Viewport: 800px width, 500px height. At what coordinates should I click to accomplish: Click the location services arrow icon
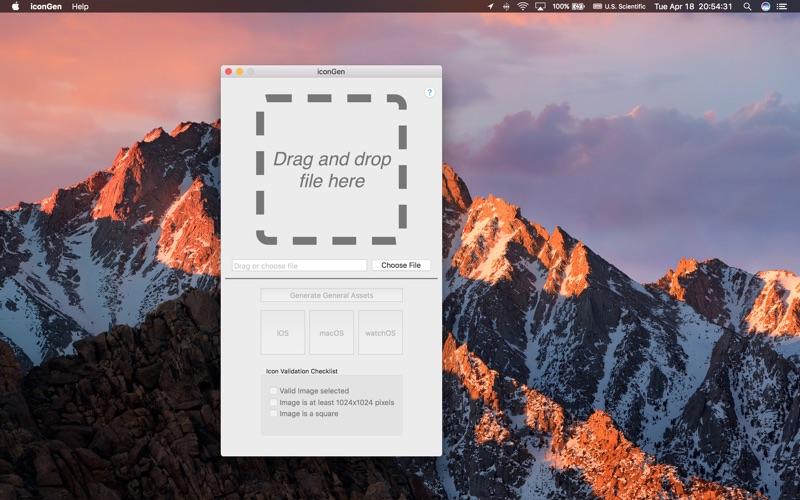(x=490, y=6)
